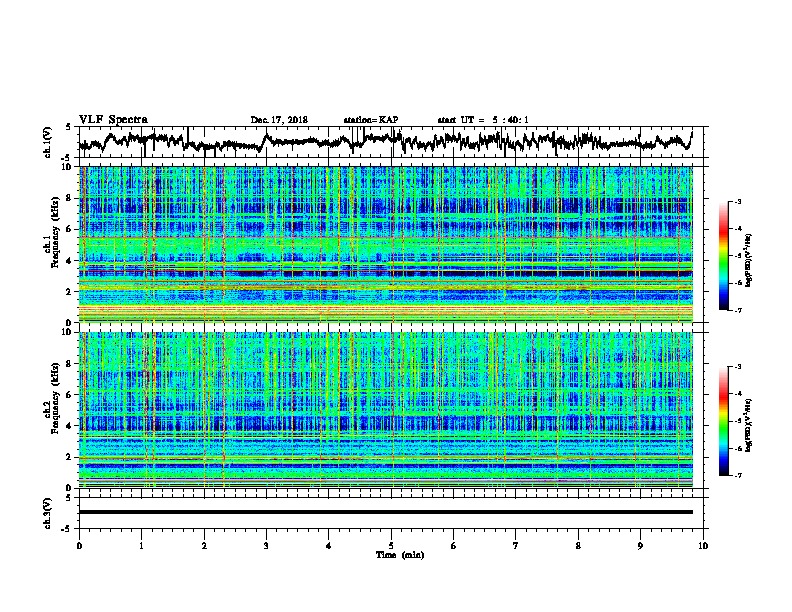This screenshot has height=612, width=792.
Task: Click the -7 label on ch.2 colorbar
Action: (737, 475)
